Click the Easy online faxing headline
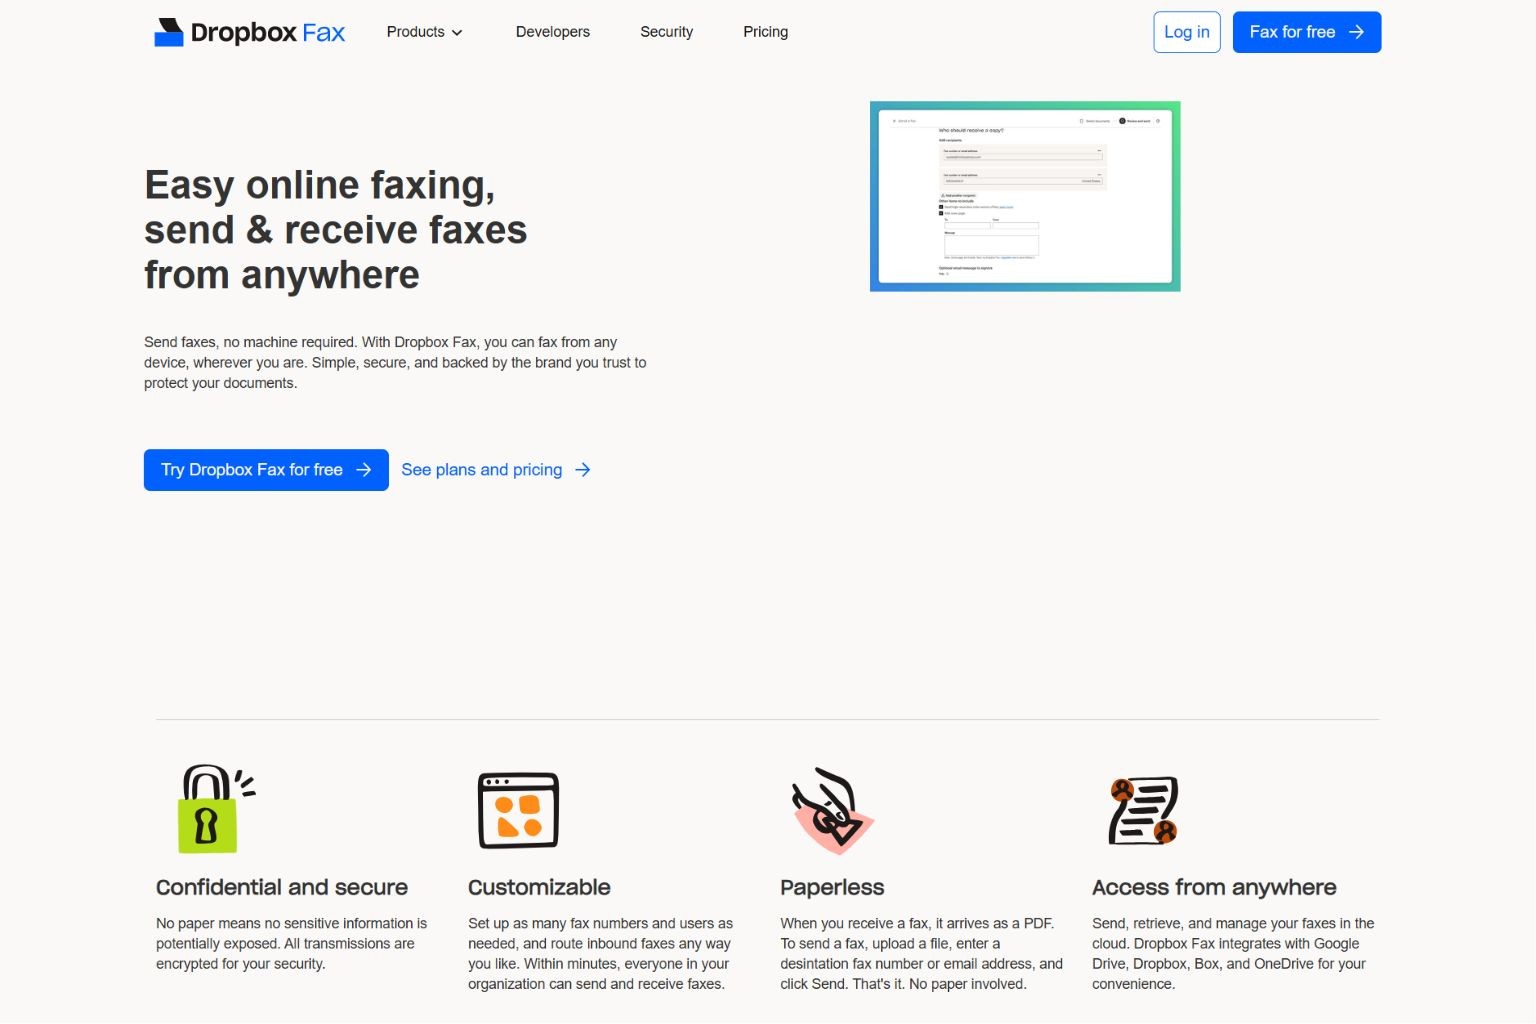 335,230
